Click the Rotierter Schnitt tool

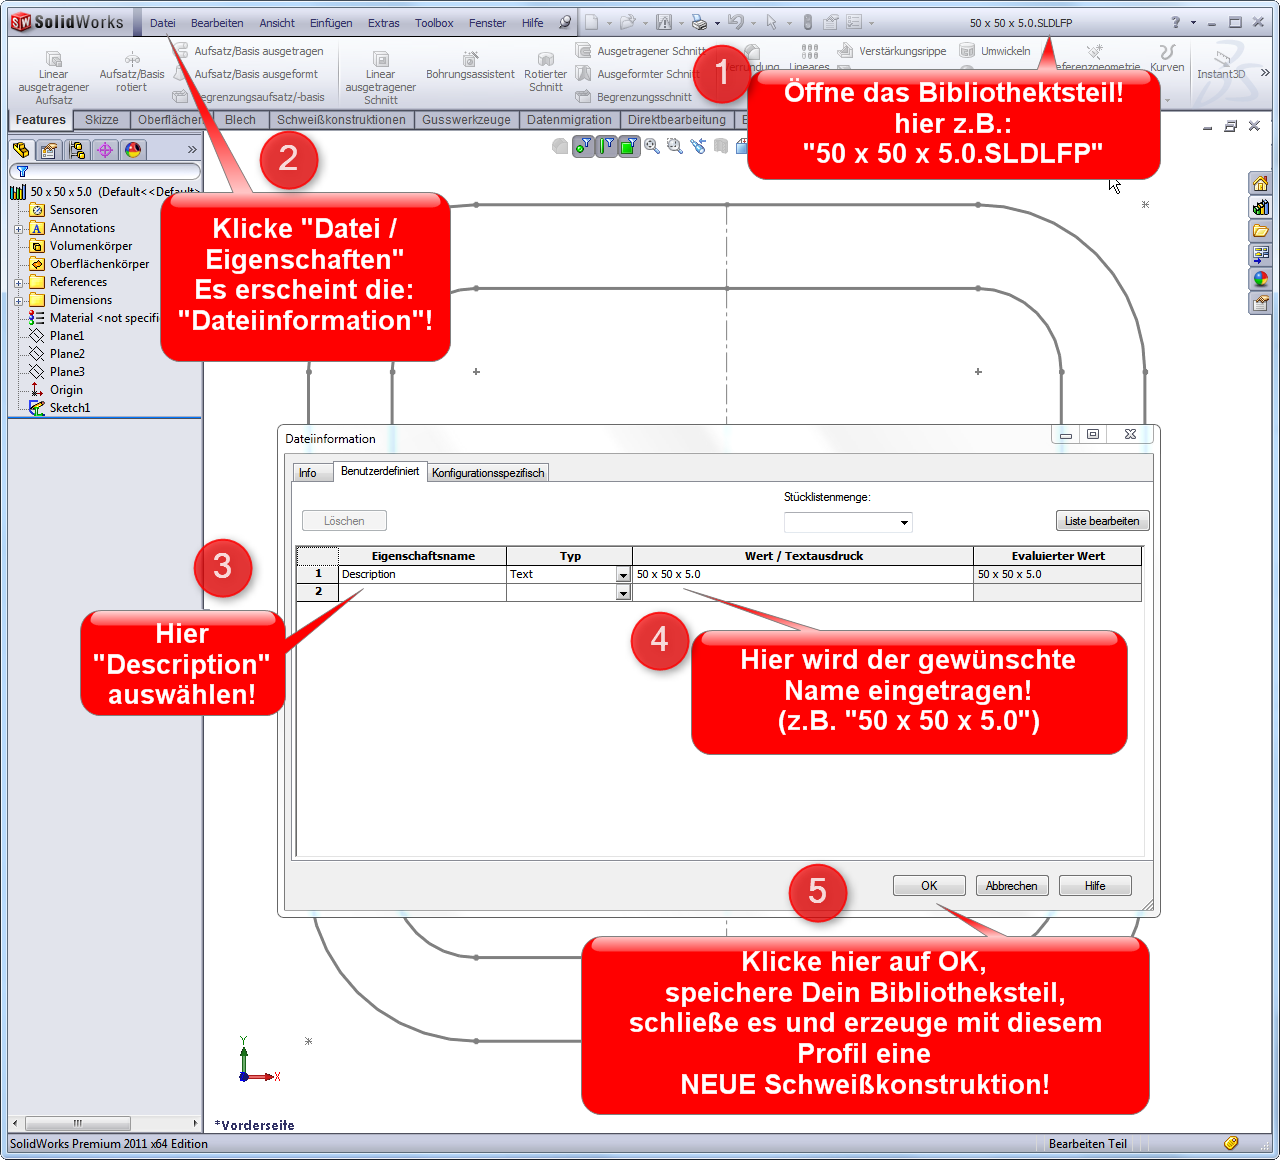[x=545, y=73]
